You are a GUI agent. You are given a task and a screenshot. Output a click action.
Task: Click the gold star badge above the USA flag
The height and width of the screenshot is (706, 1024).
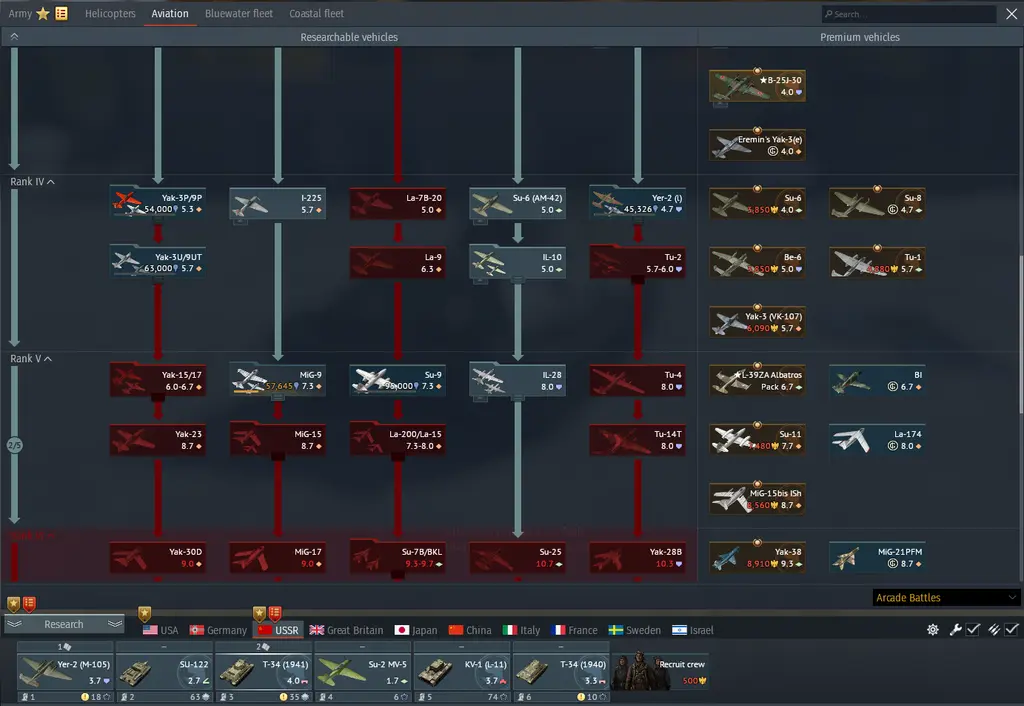(x=144, y=613)
